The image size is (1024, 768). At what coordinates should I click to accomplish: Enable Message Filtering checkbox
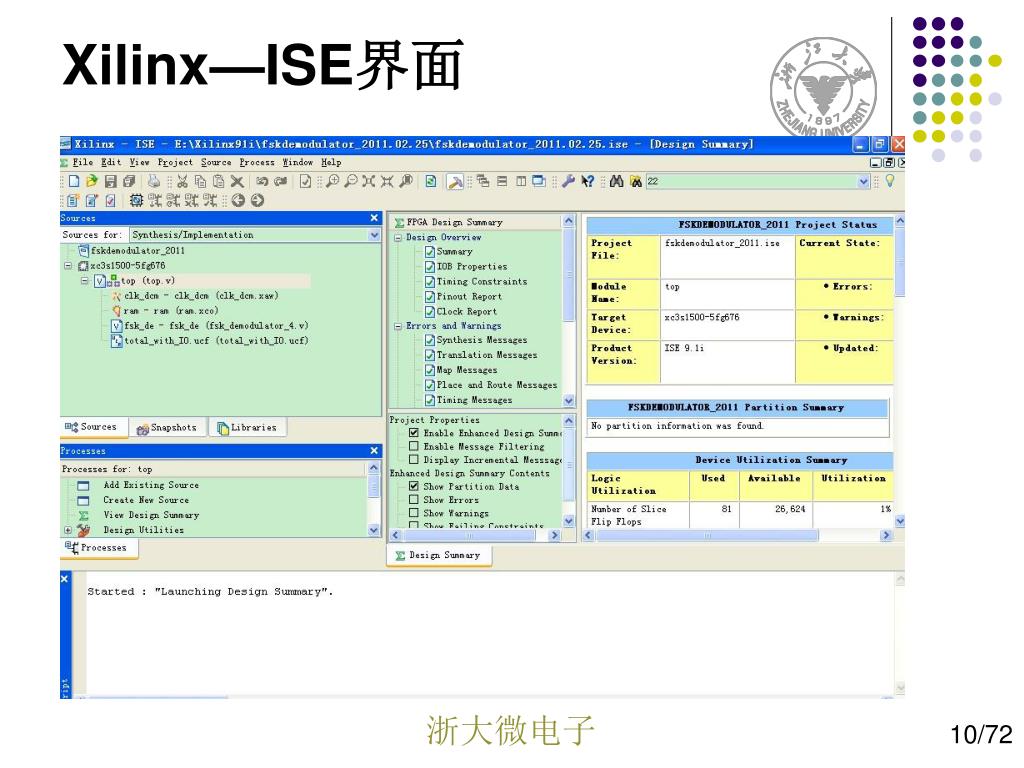[x=413, y=446]
